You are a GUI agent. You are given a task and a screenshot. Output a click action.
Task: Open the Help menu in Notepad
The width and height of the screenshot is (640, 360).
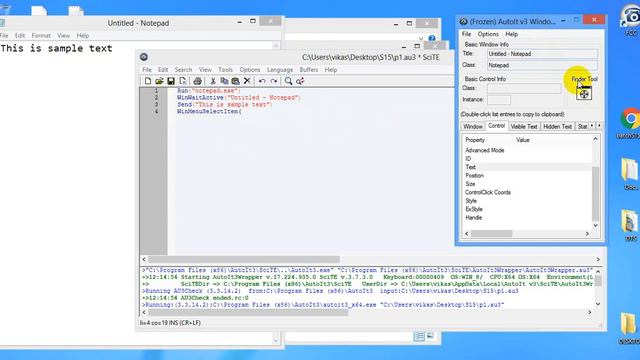[x=83, y=36]
